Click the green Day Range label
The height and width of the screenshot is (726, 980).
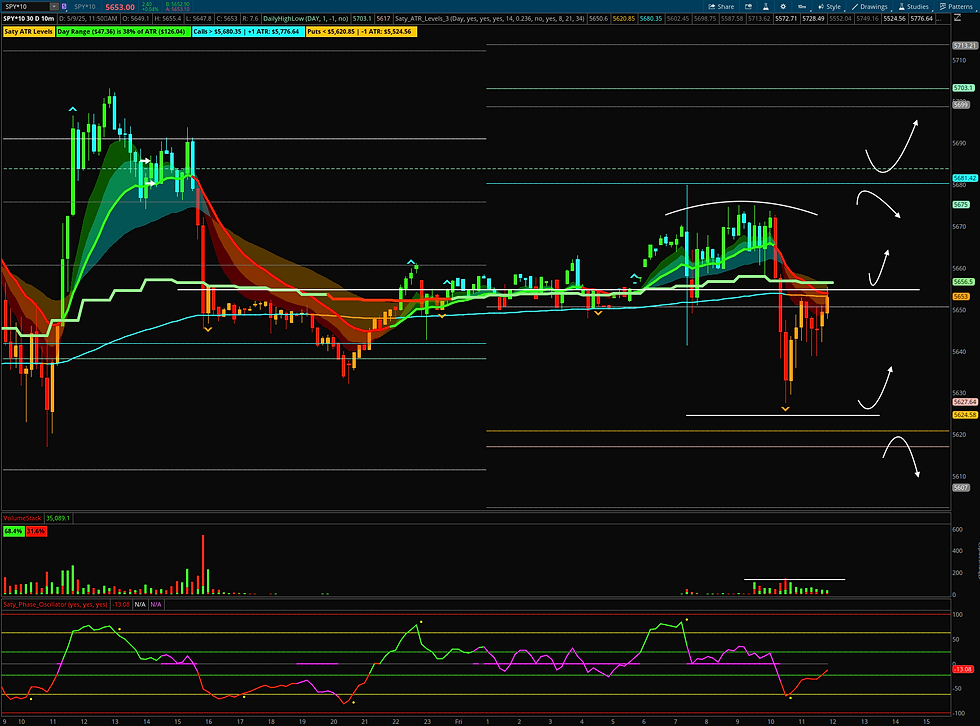click(x=122, y=31)
